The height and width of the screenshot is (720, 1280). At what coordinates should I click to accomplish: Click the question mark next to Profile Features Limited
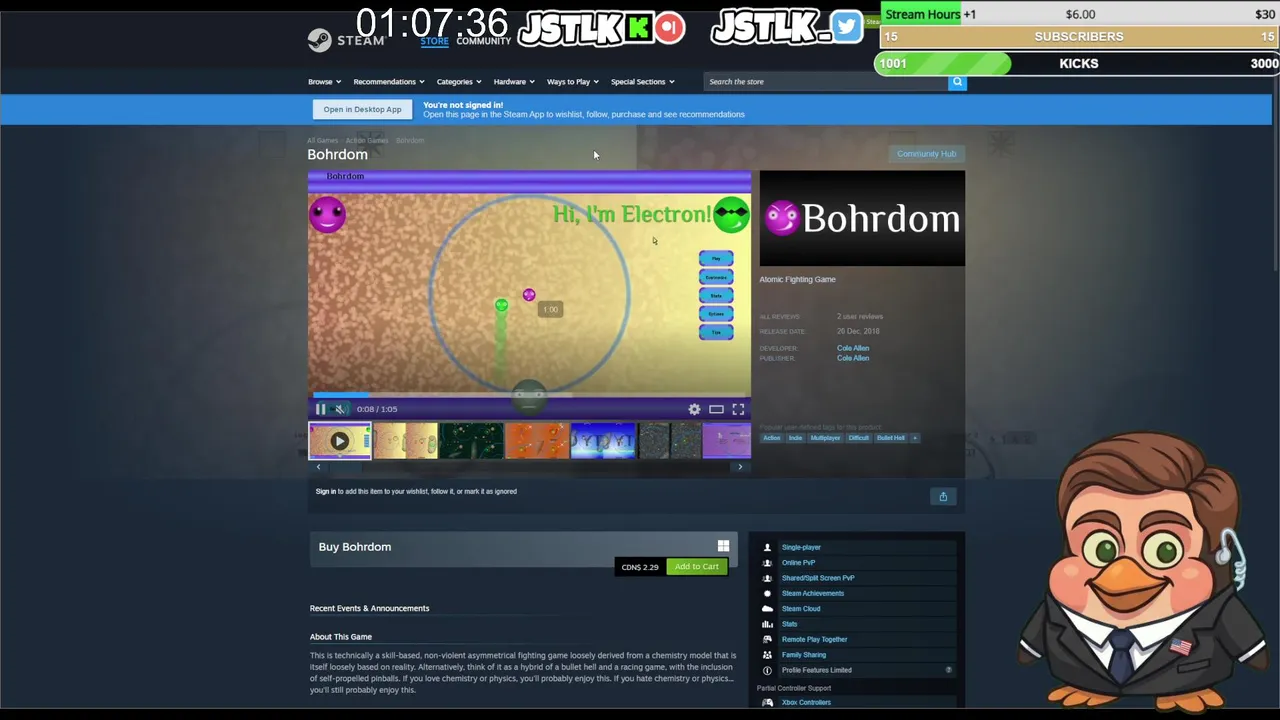click(x=949, y=670)
